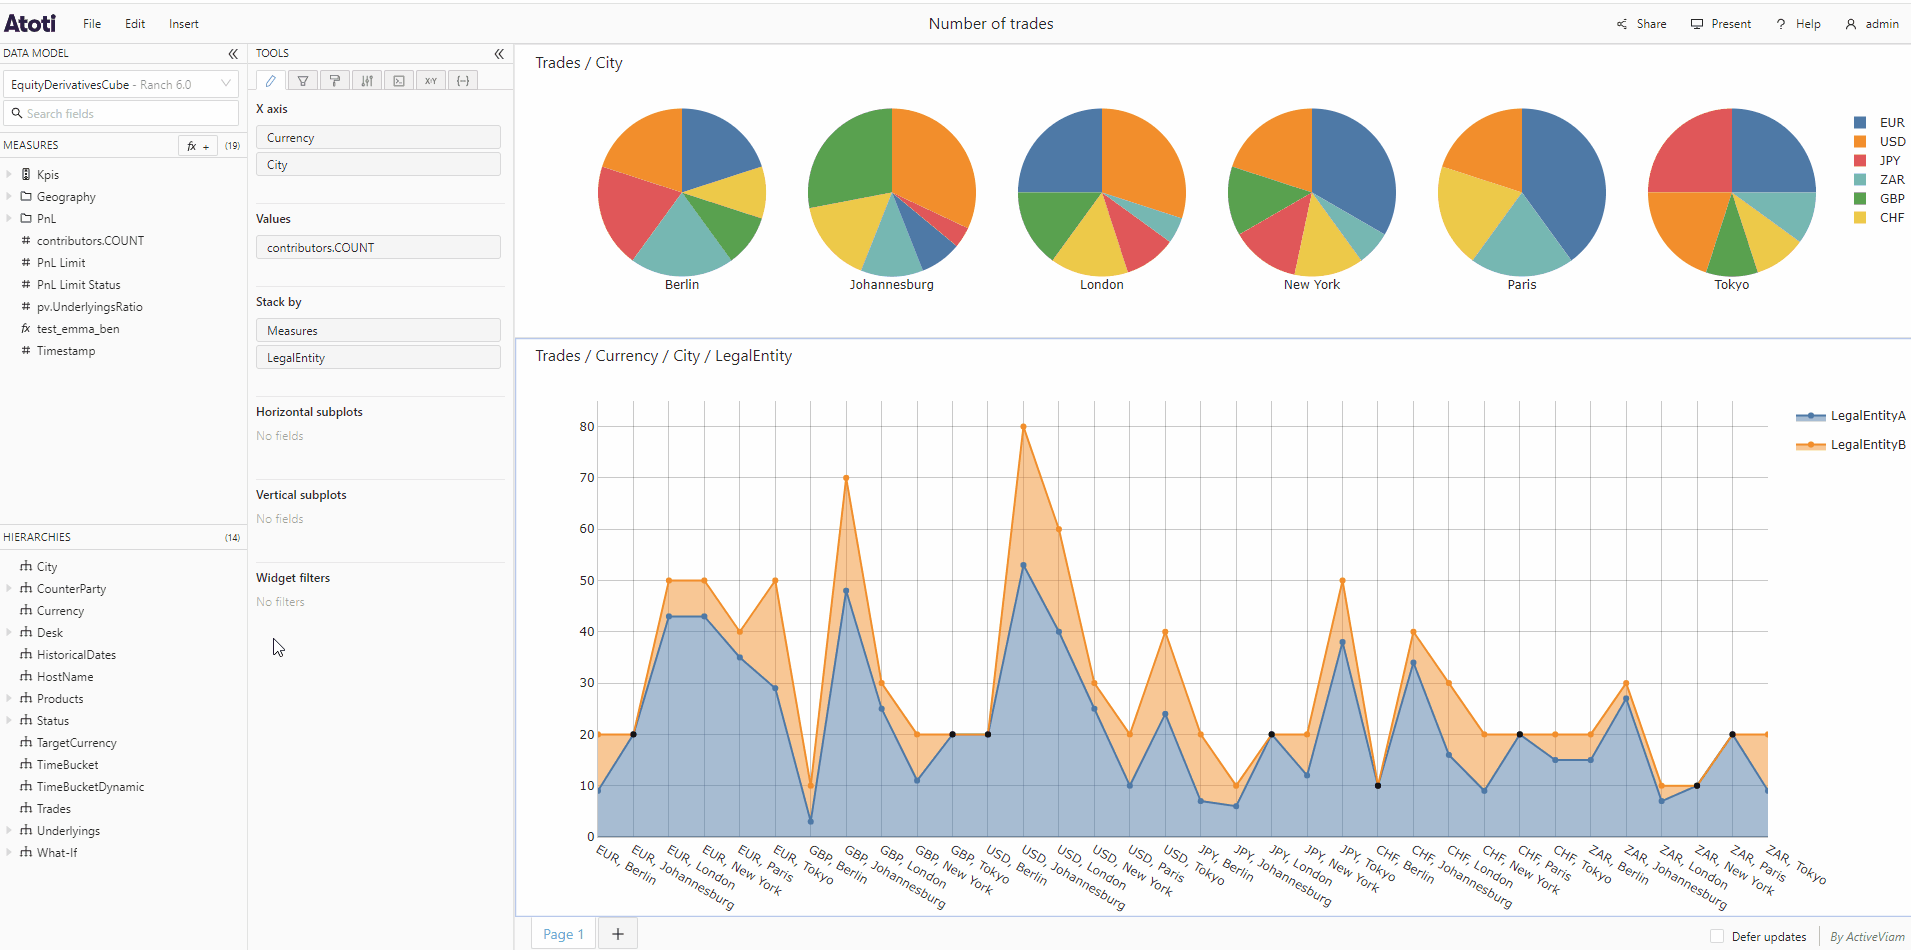
Task: Click the hierarchy icon beside Trades
Action: (26, 808)
